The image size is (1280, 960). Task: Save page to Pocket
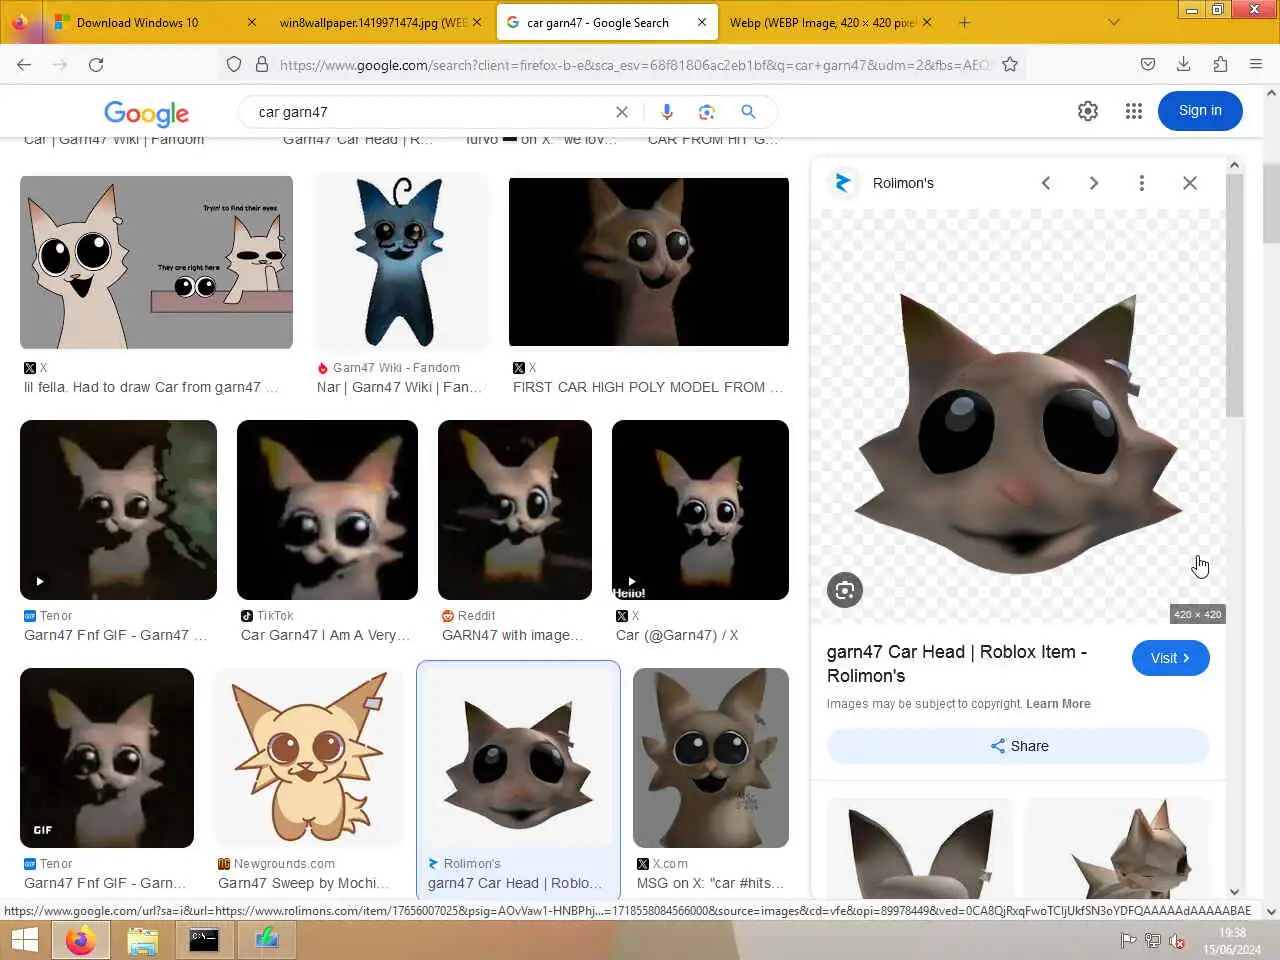tap(1147, 64)
